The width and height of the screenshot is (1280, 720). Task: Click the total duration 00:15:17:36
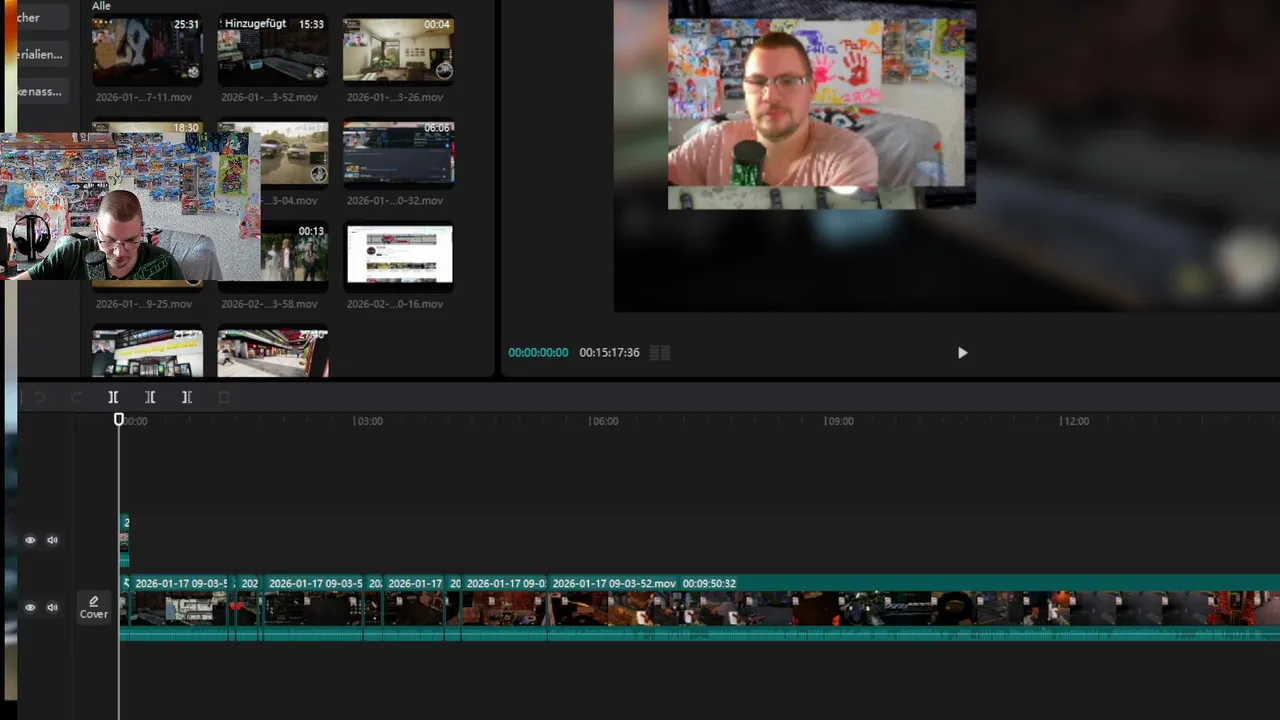pos(609,352)
